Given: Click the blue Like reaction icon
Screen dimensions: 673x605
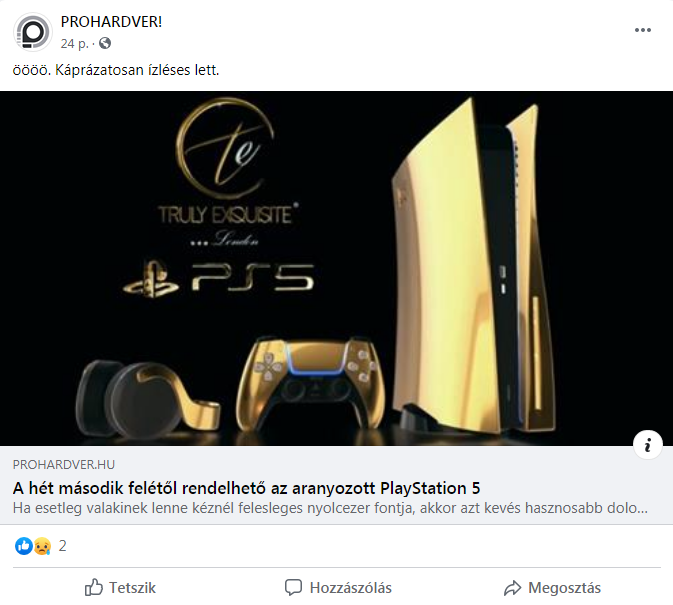Looking at the screenshot, I should pos(24,546).
